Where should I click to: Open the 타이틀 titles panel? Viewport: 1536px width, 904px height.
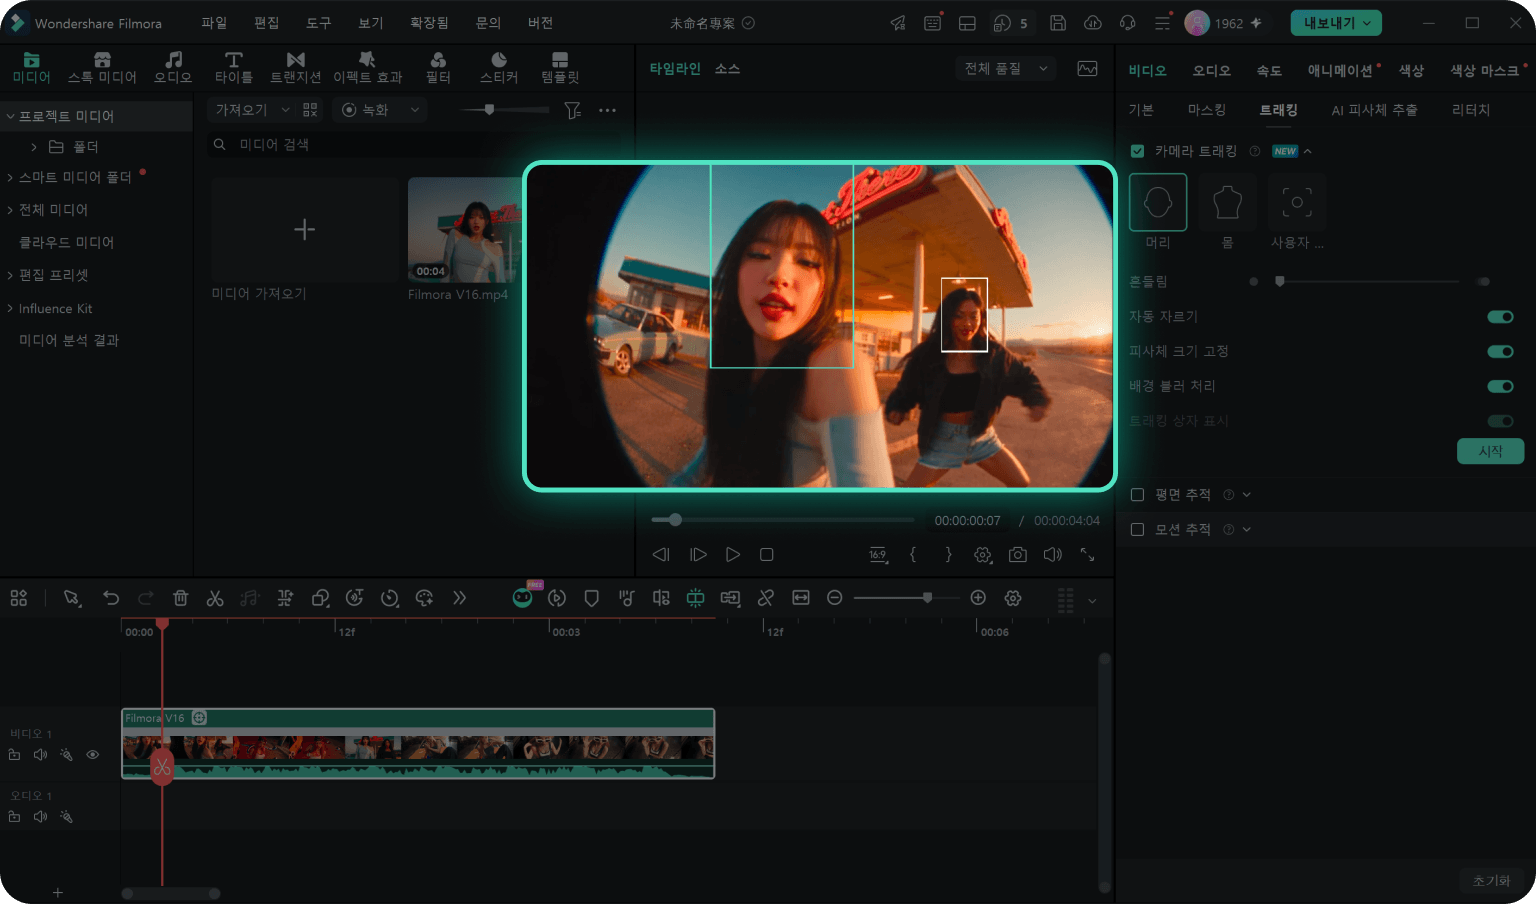233,68
